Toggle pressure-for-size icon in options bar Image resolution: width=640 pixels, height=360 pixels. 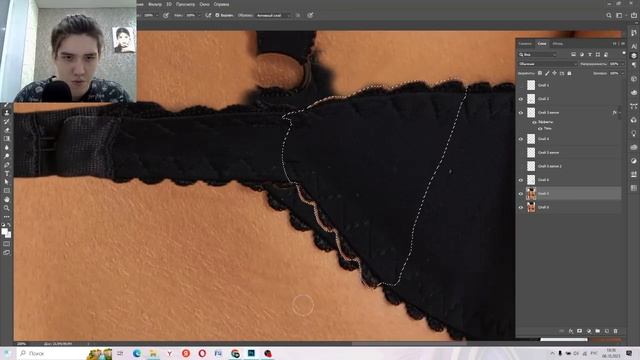pos(310,15)
